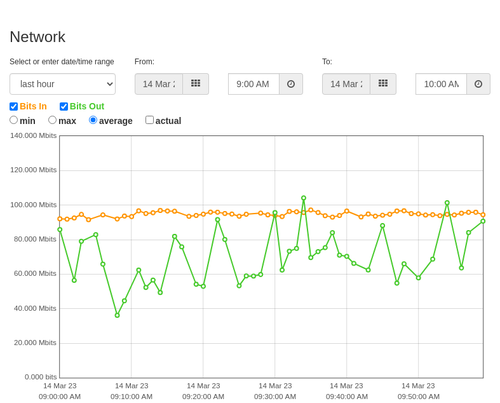500x403 pixels.
Task: Uncheck the Bits Out checkbox
Action: [x=64, y=106]
